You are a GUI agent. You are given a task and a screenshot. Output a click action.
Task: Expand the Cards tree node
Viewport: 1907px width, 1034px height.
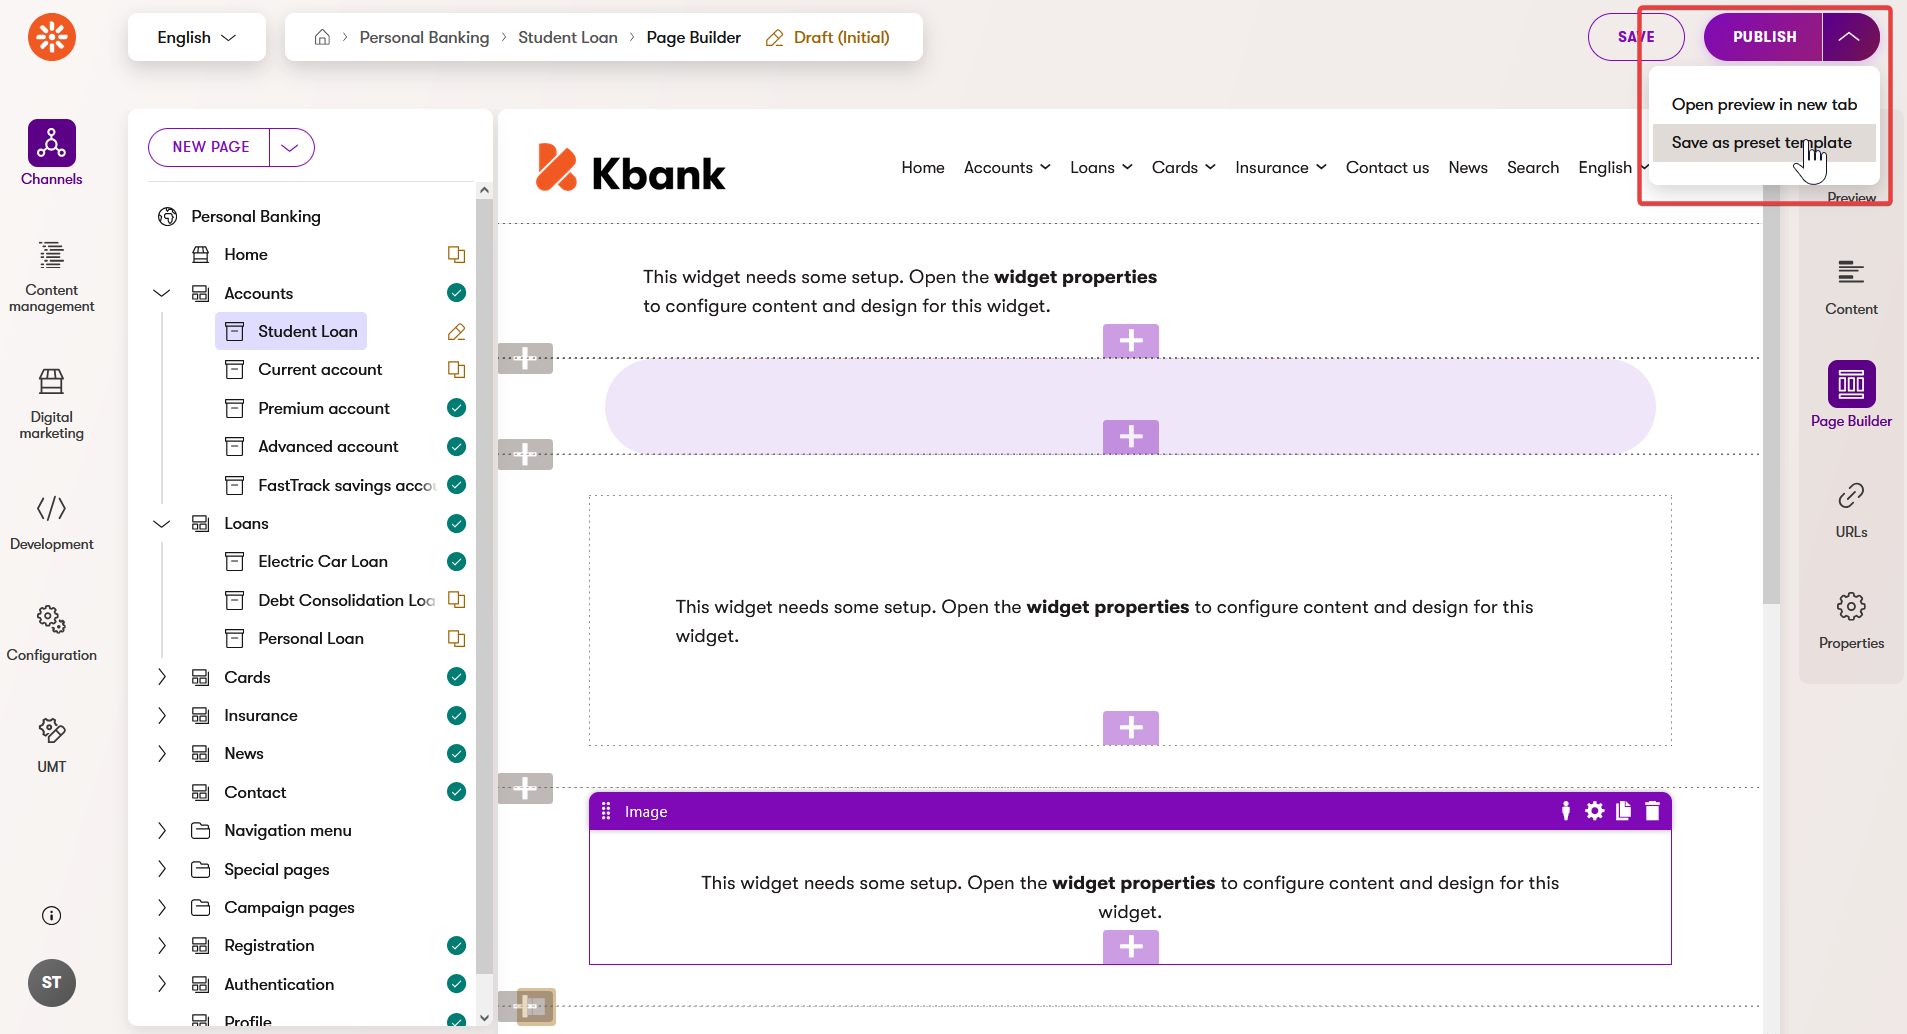coord(162,677)
